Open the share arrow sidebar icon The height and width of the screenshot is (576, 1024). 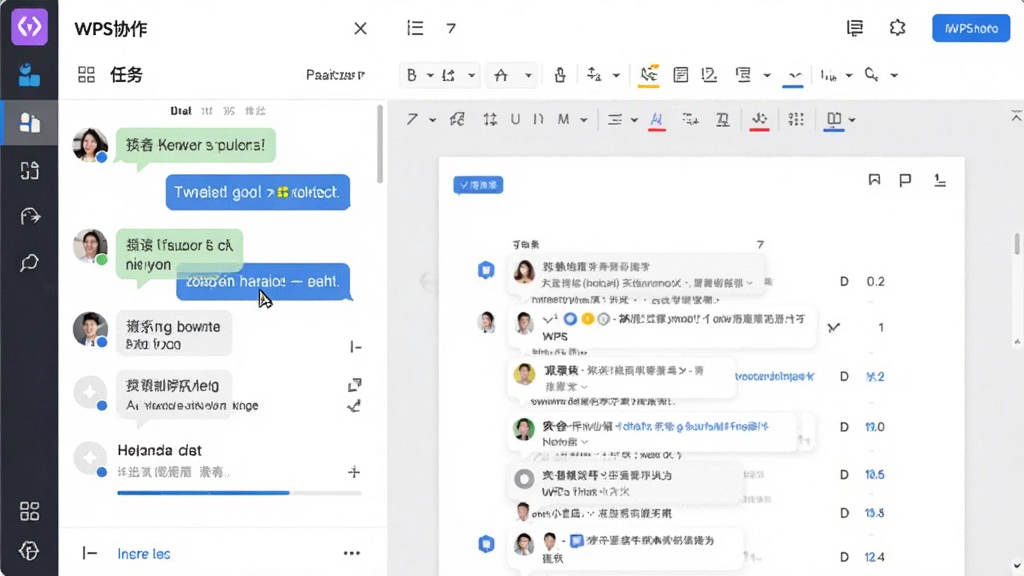tap(30, 216)
